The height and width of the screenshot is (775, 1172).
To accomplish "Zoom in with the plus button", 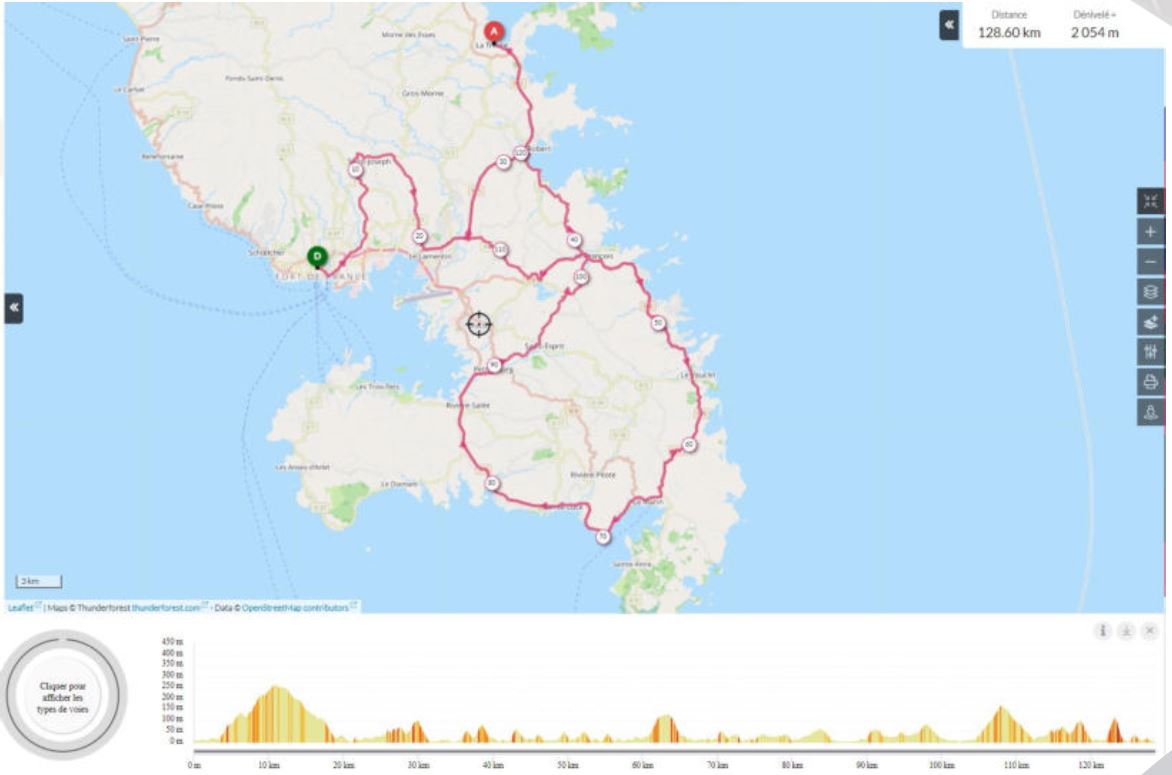I will pyautogui.click(x=1150, y=232).
